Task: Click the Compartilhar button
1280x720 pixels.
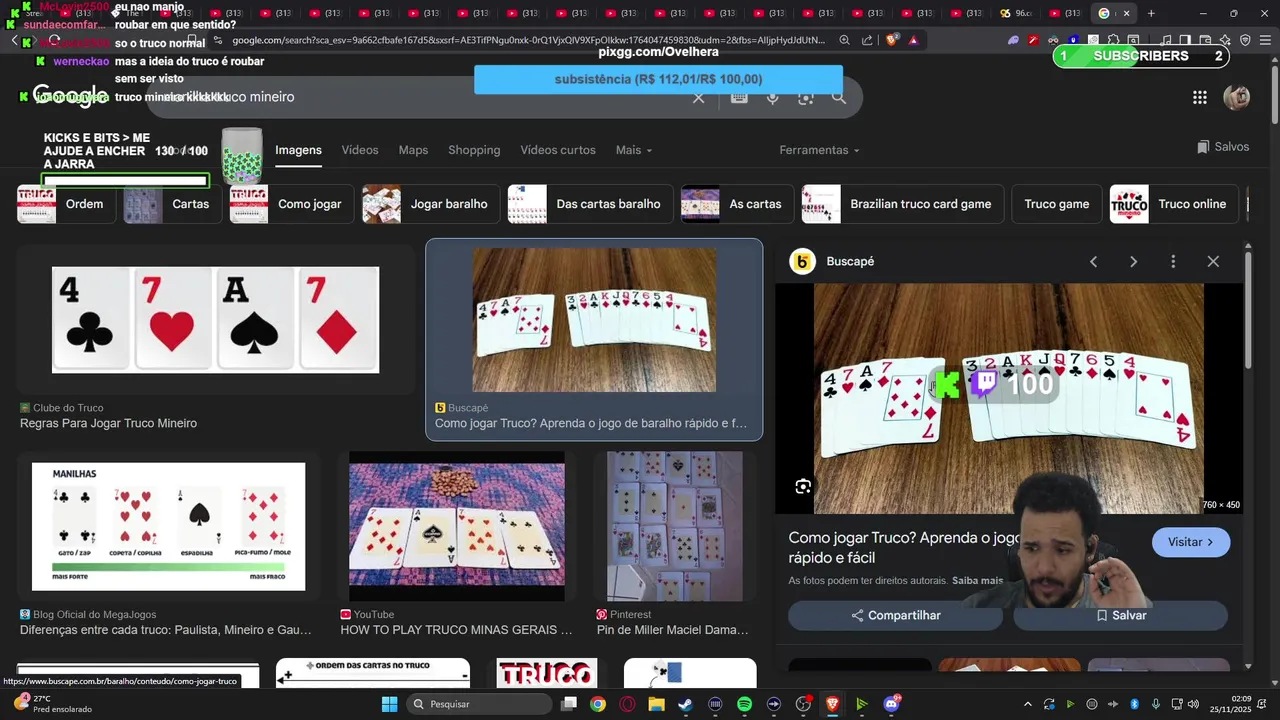Action: point(895,615)
